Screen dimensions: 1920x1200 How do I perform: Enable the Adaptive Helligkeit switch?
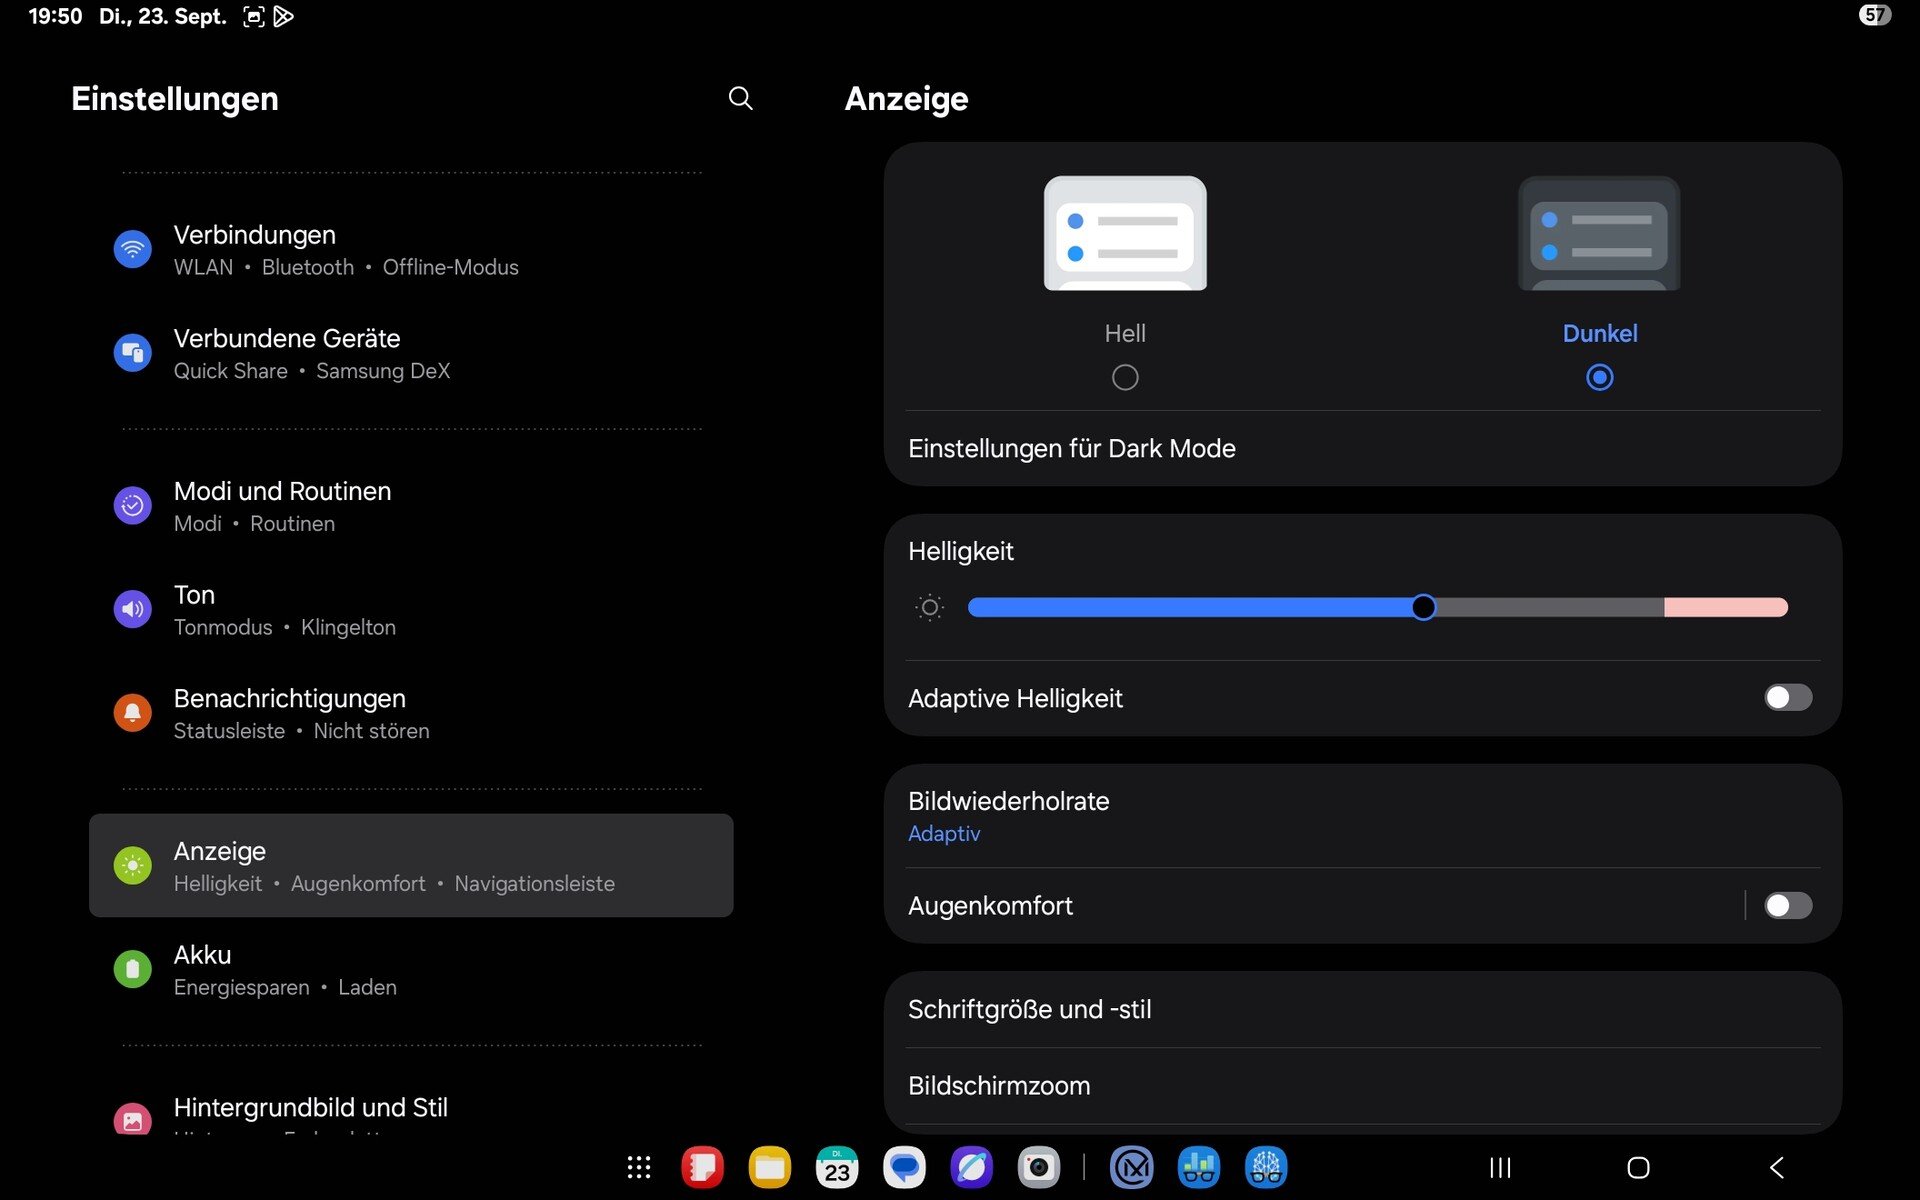click(x=1787, y=697)
